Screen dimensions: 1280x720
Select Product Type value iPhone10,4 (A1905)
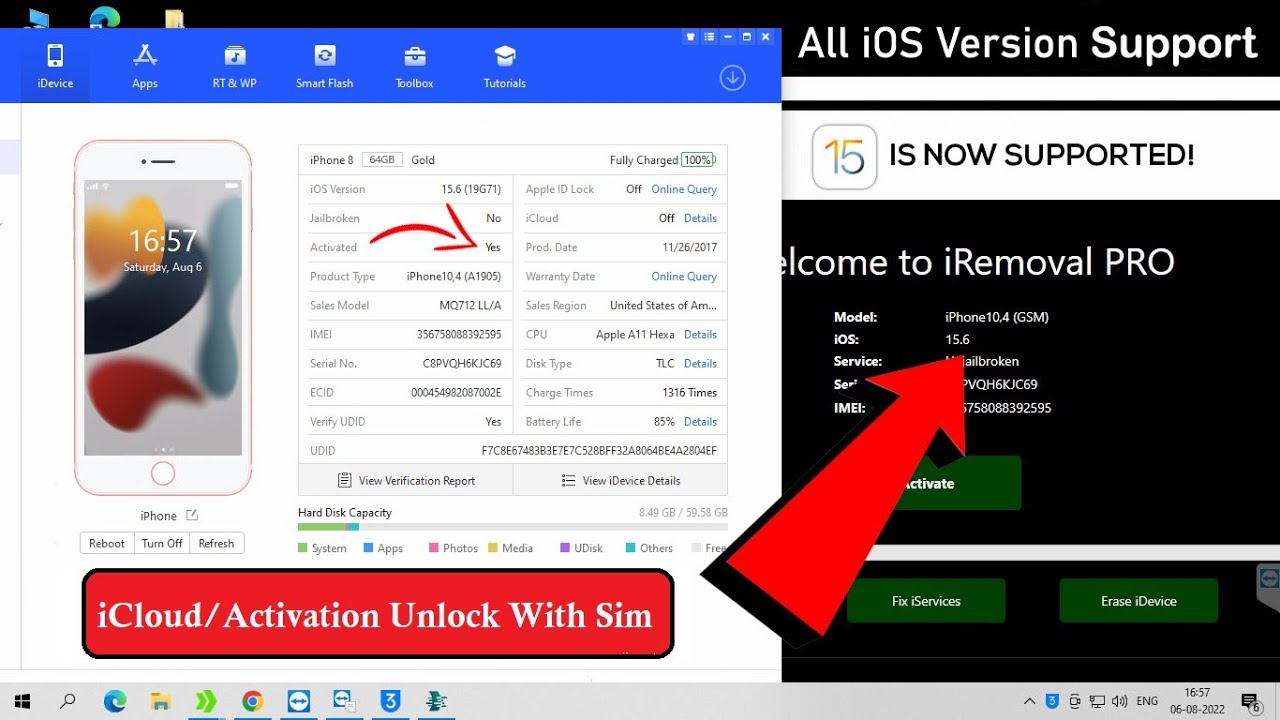coord(454,276)
